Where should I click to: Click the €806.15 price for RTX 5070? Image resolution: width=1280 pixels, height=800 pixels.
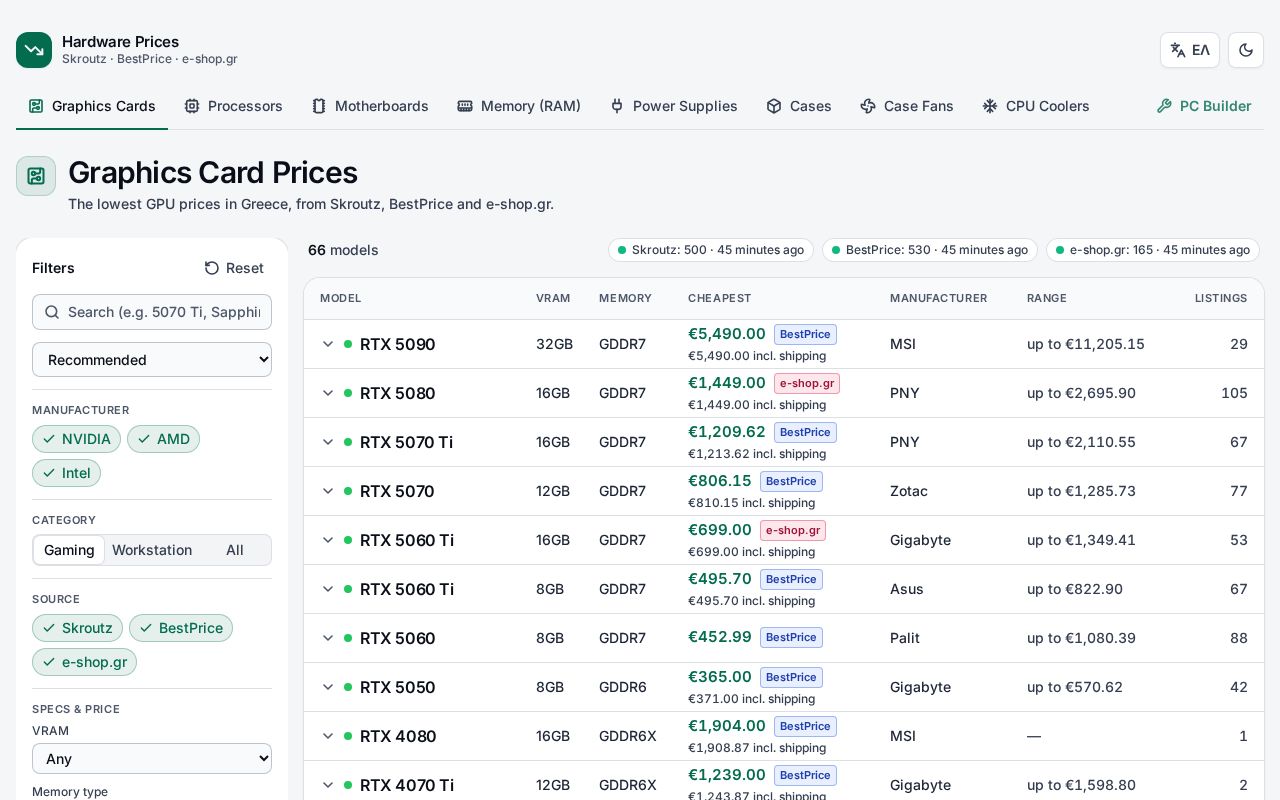(x=720, y=481)
